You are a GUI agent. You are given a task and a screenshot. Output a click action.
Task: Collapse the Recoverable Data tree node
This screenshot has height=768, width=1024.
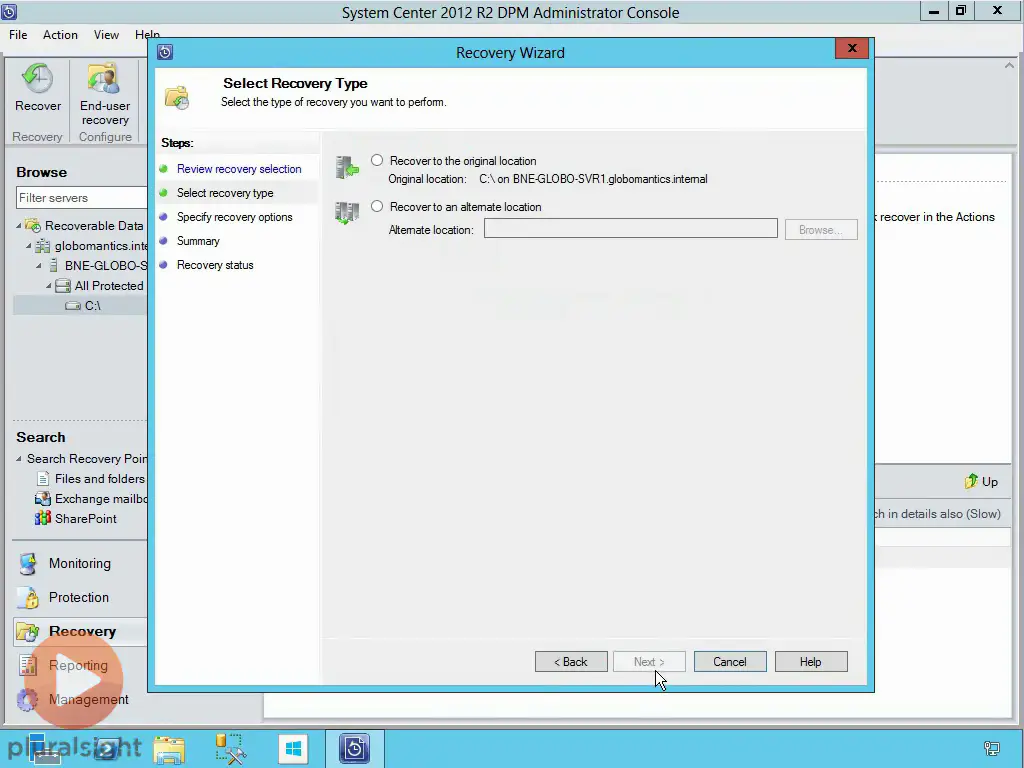pos(19,225)
